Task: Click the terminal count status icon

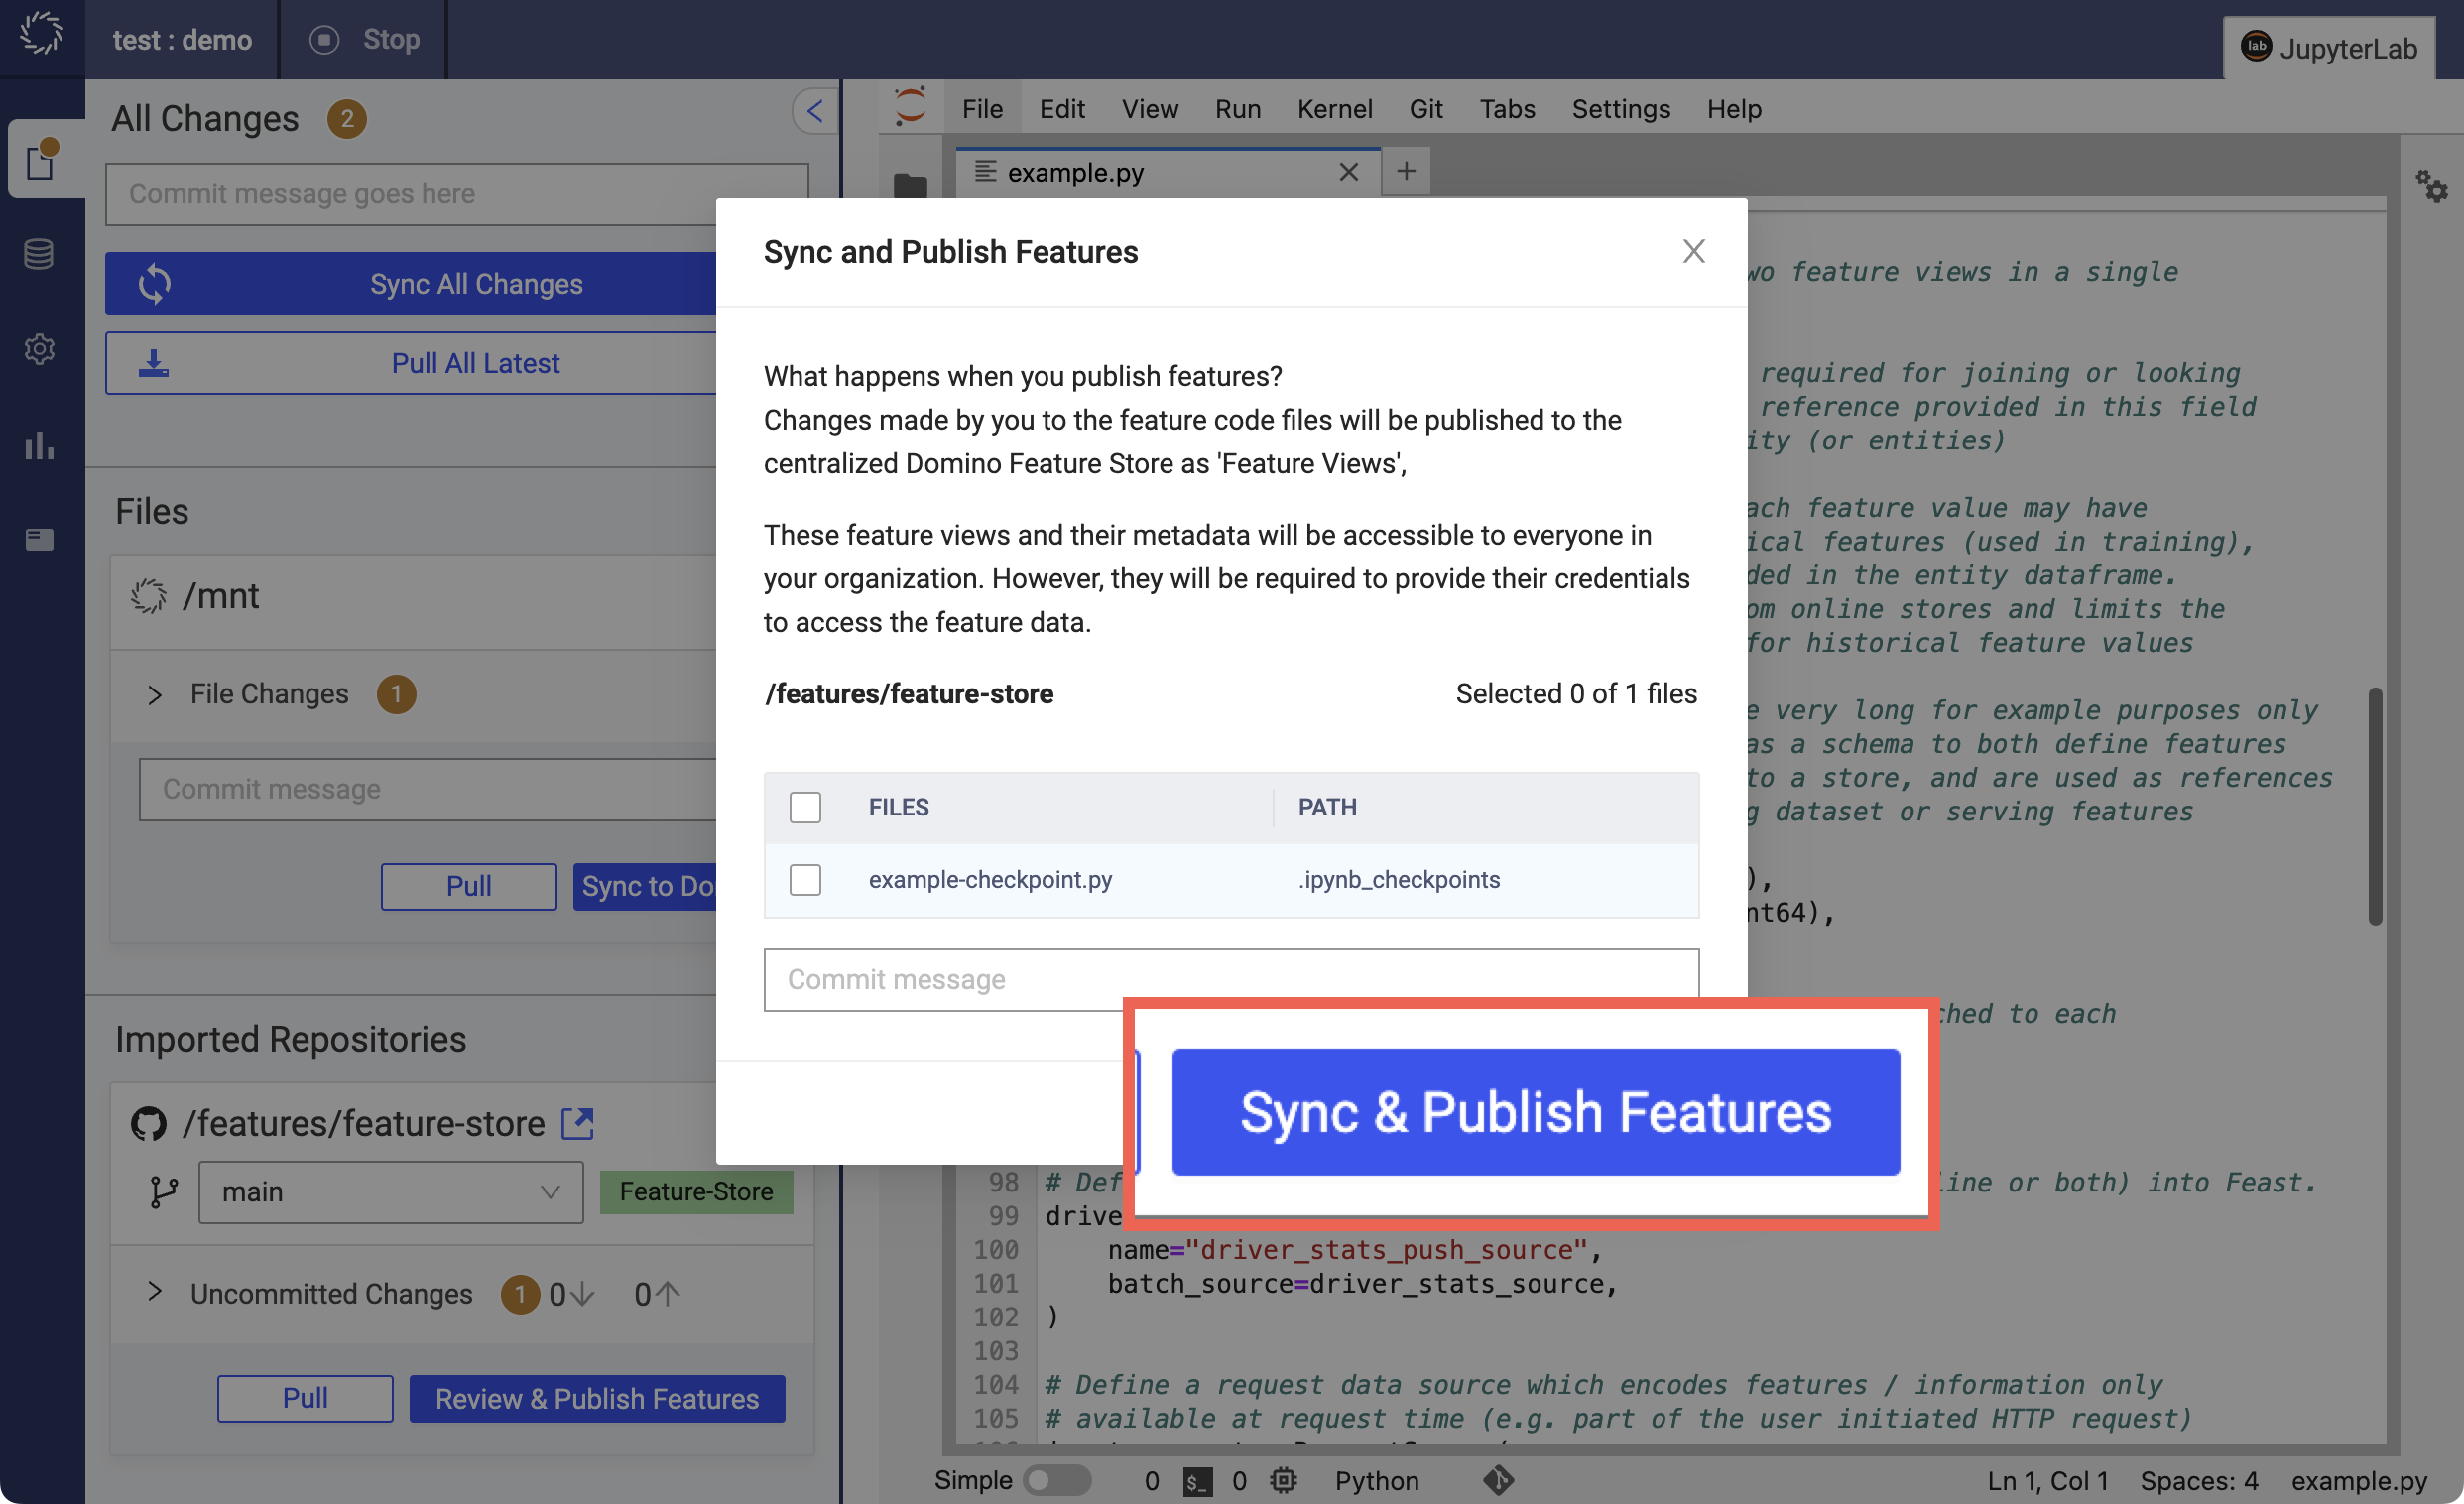Action: click(1197, 1481)
